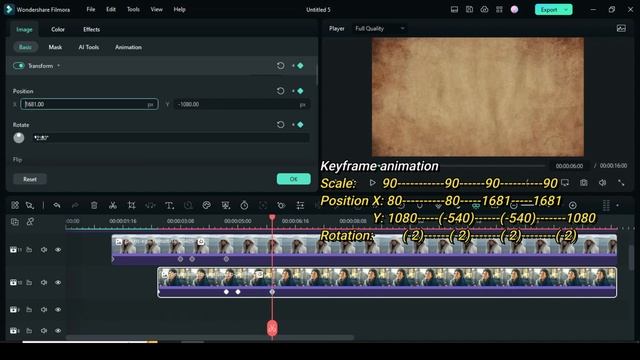The width and height of the screenshot is (640, 360).
Task: Click the Reset button
Action: (30, 179)
